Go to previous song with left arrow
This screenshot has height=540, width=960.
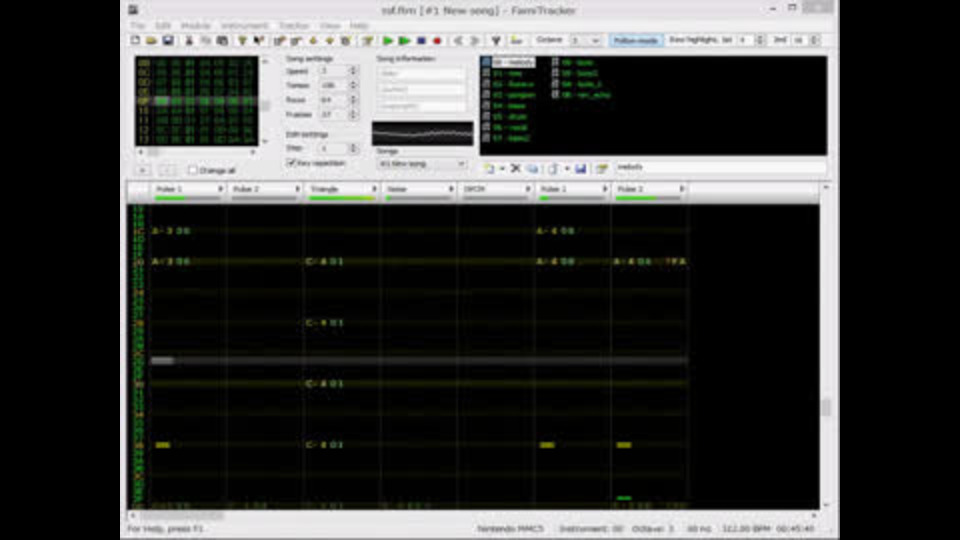[458, 40]
